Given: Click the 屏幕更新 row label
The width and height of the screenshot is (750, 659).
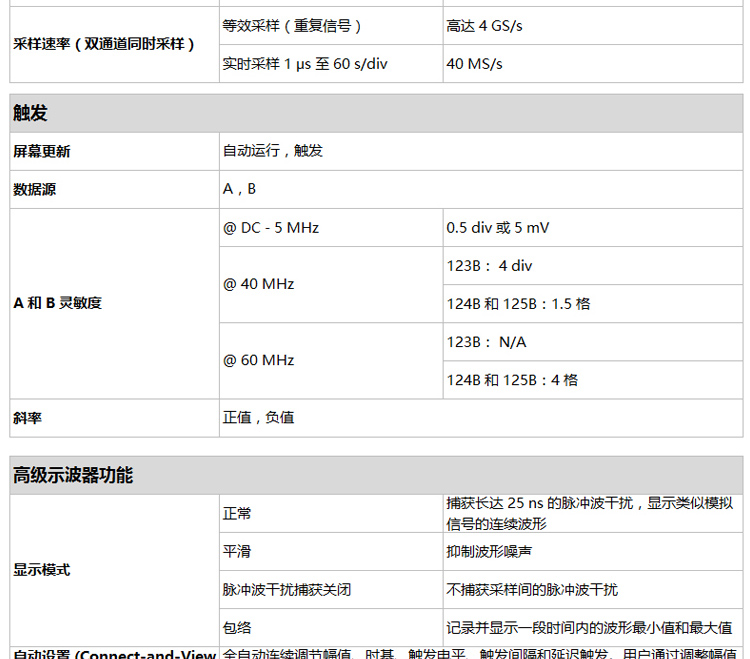Looking at the screenshot, I should [42, 151].
